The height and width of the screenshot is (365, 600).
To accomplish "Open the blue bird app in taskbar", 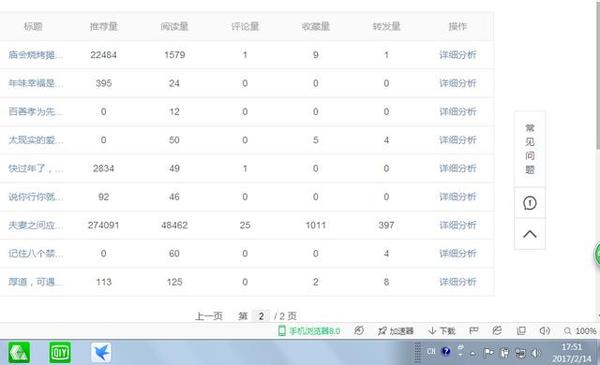I will point(101,352).
